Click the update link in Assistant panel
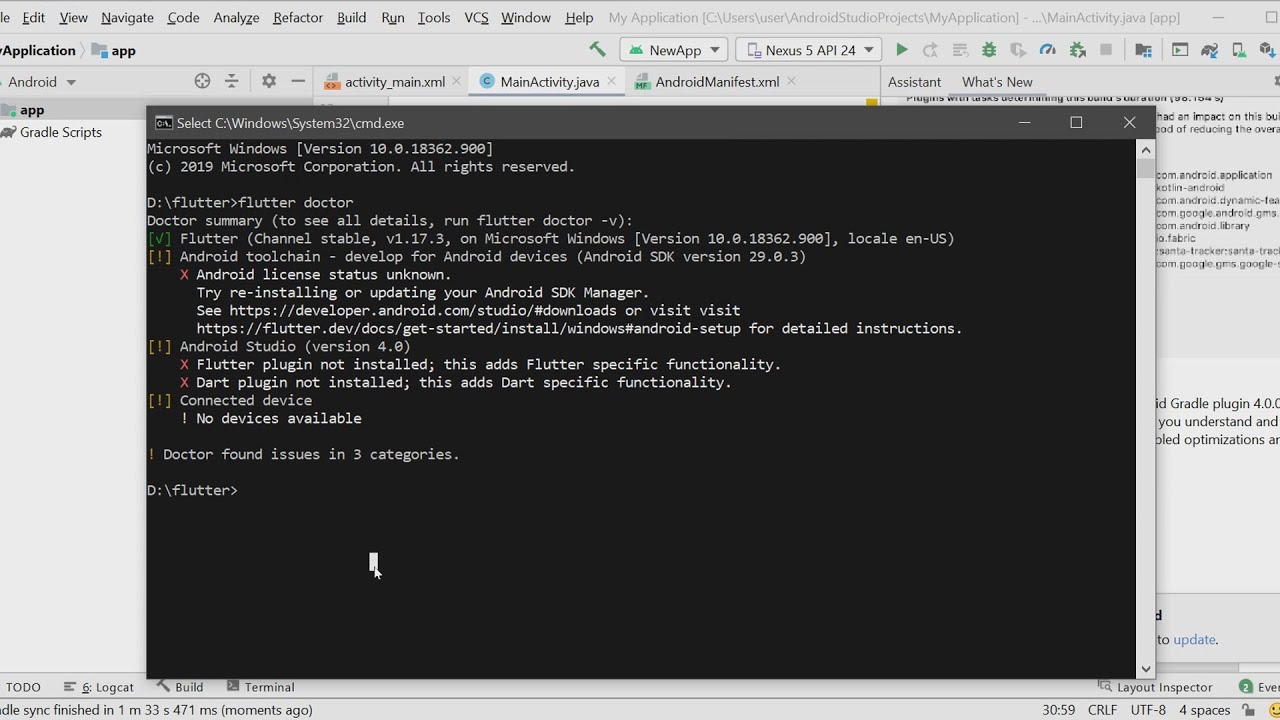Screen dimensions: 1280x720 pyautogui.click(x=1195, y=639)
